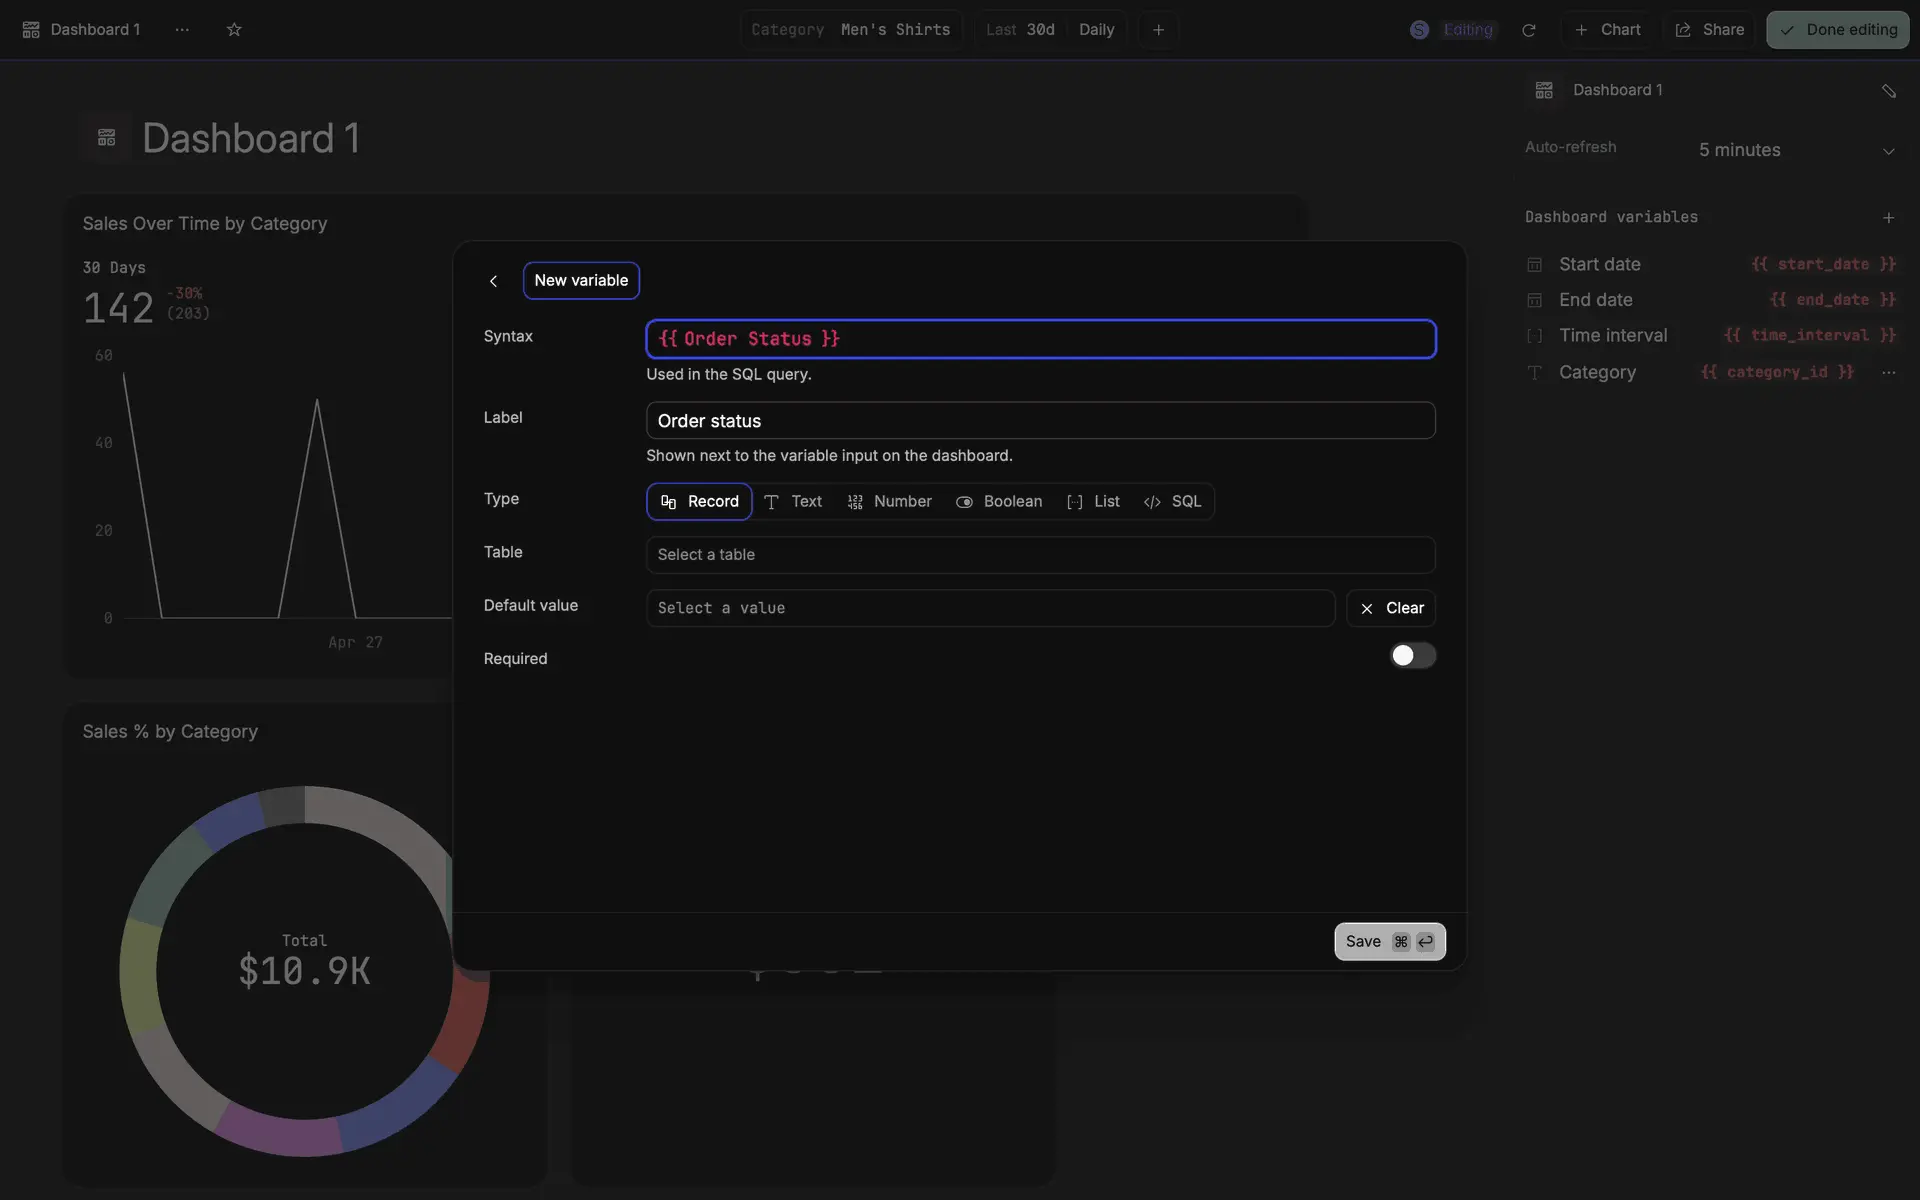
Task: Click the edit pencil icon beside Dashboard 1
Action: (x=1888, y=91)
